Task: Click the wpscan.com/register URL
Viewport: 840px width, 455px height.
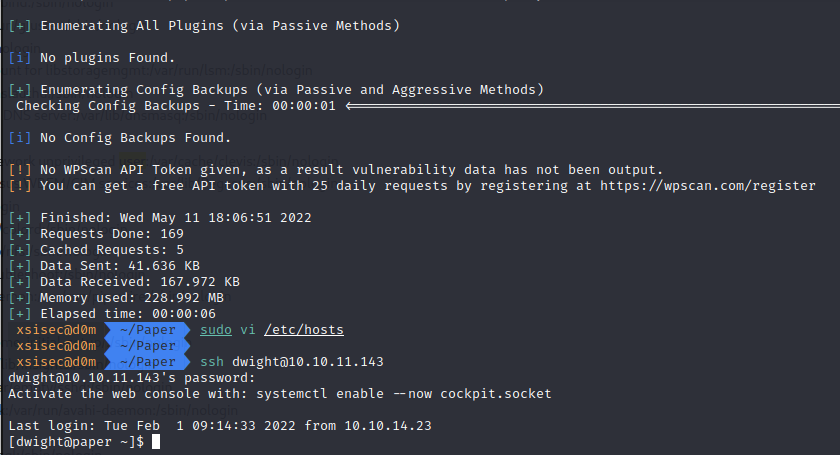Action: tap(707, 186)
